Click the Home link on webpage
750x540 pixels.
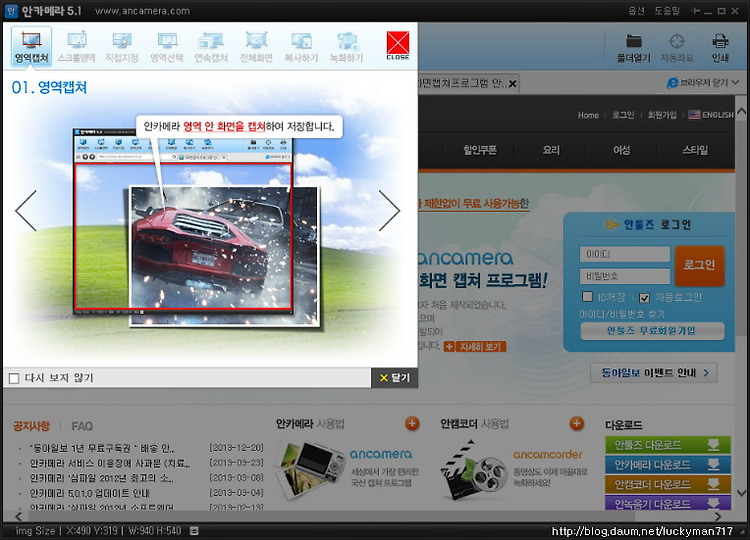[x=588, y=115]
